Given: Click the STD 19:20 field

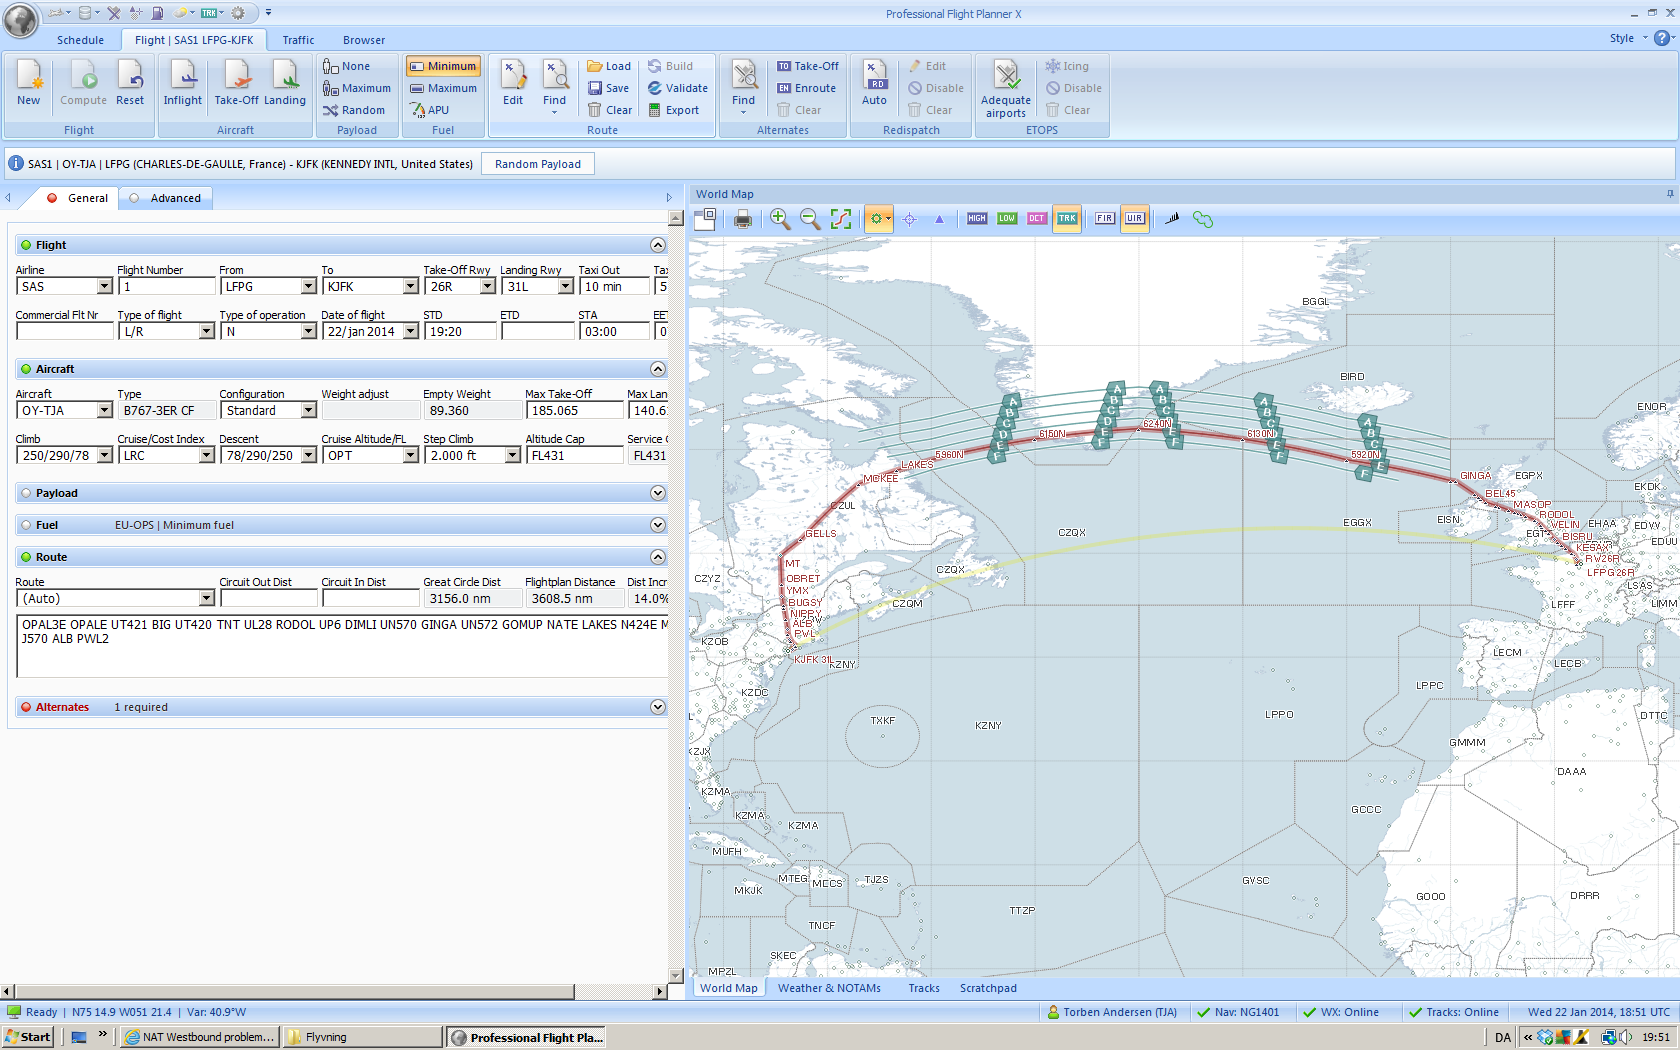Looking at the screenshot, I should (x=459, y=331).
